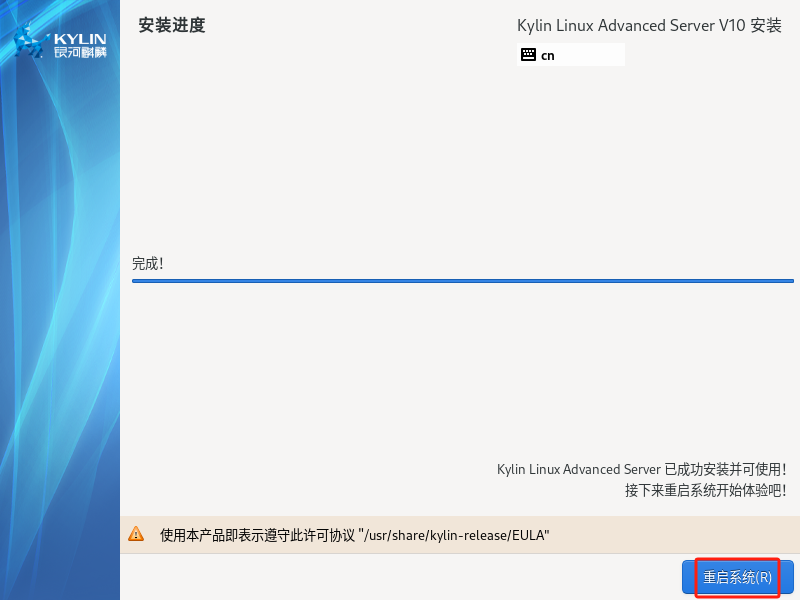Click the 银河麒麟 emblem graphic
The height and width of the screenshot is (600, 800).
tap(30, 40)
